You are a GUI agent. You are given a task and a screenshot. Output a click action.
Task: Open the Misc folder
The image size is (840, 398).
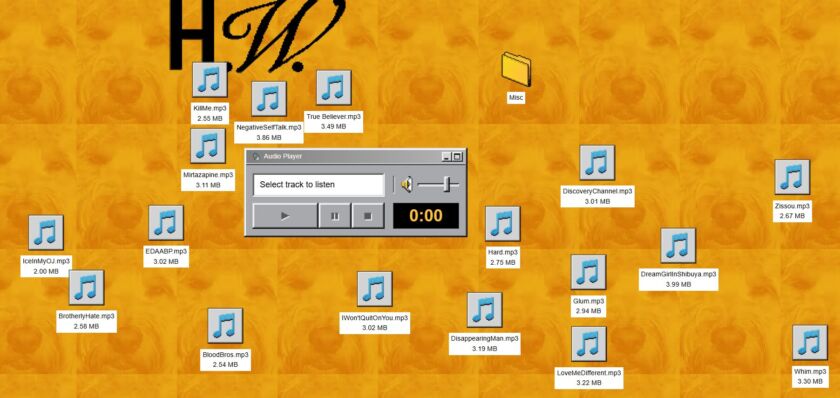[x=516, y=69]
